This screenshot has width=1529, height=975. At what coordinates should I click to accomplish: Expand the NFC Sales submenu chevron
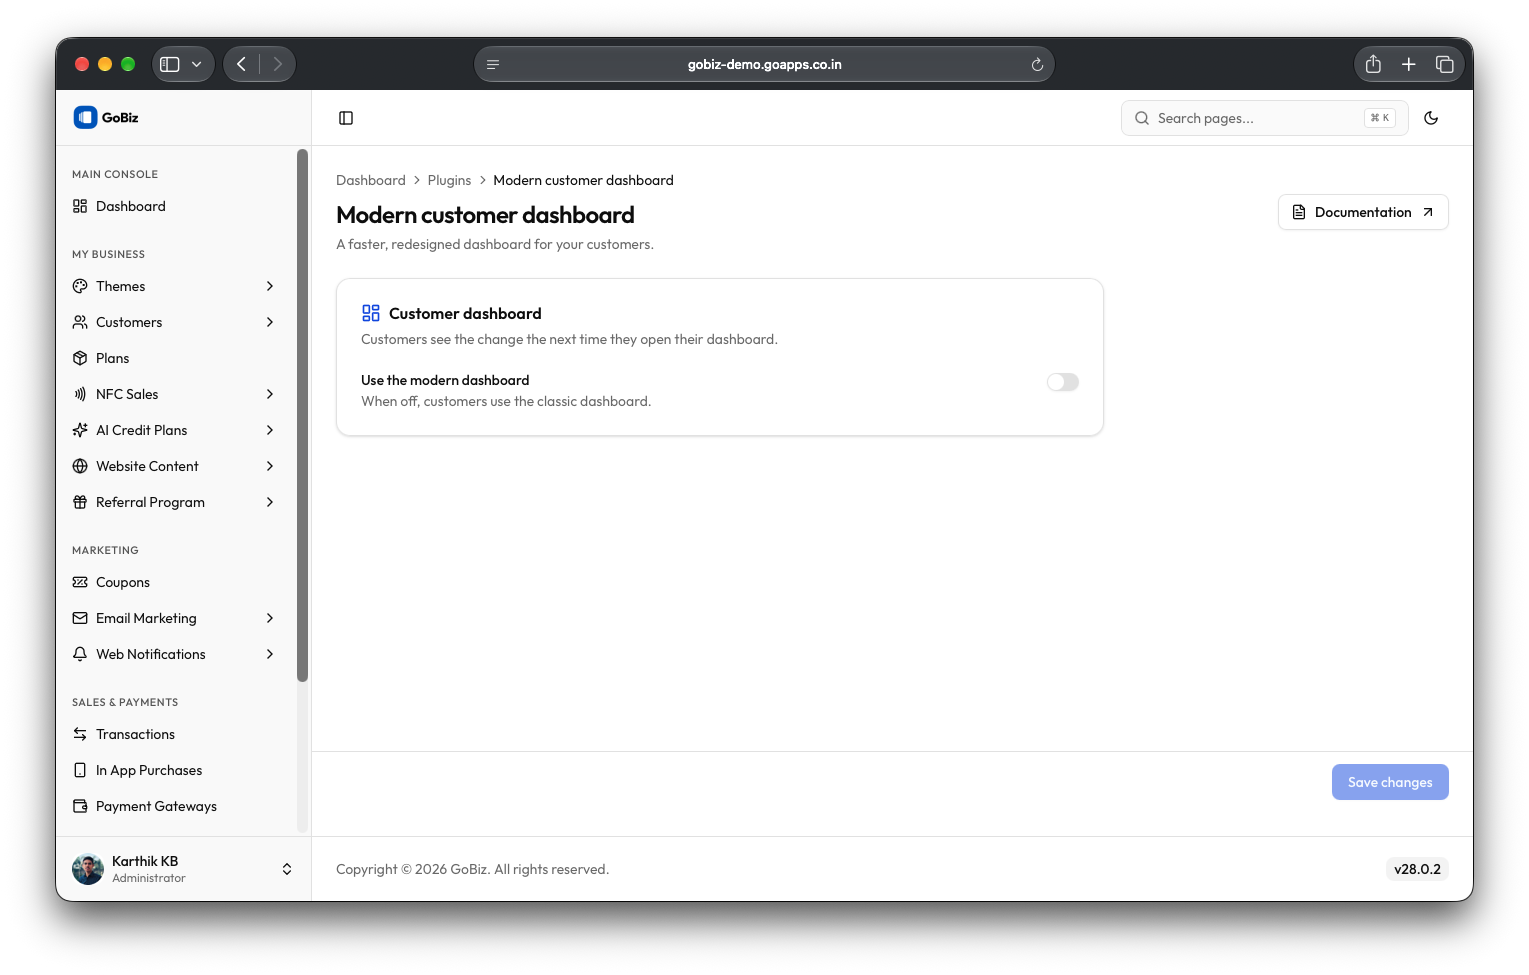click(x=270, y=394)
